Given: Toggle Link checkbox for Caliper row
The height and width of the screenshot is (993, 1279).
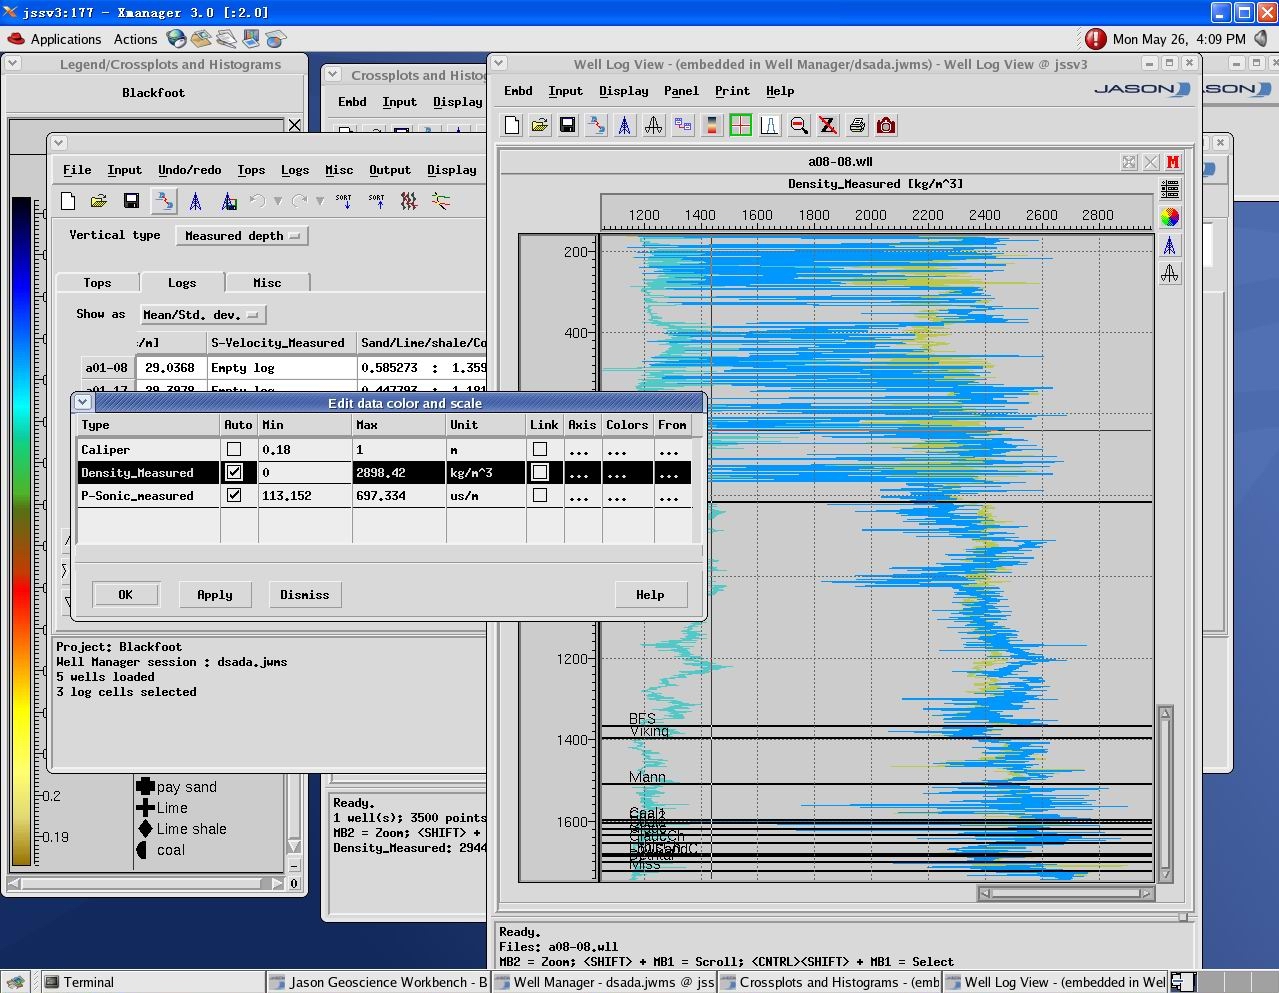Looking at the screenshot, I should [540, 450].
